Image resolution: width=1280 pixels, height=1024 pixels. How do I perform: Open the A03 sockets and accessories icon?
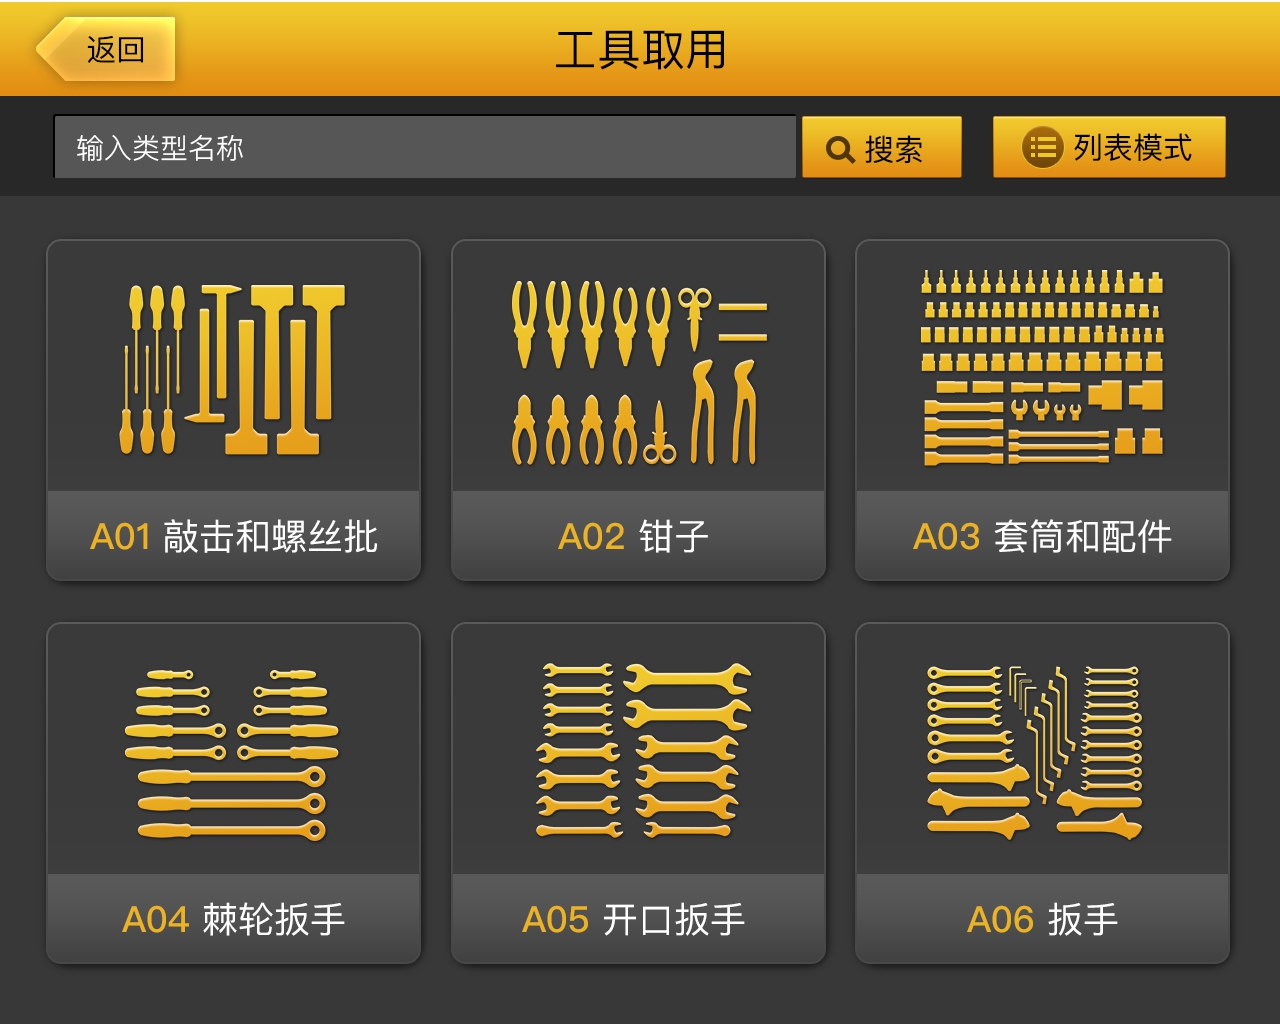1042,367
